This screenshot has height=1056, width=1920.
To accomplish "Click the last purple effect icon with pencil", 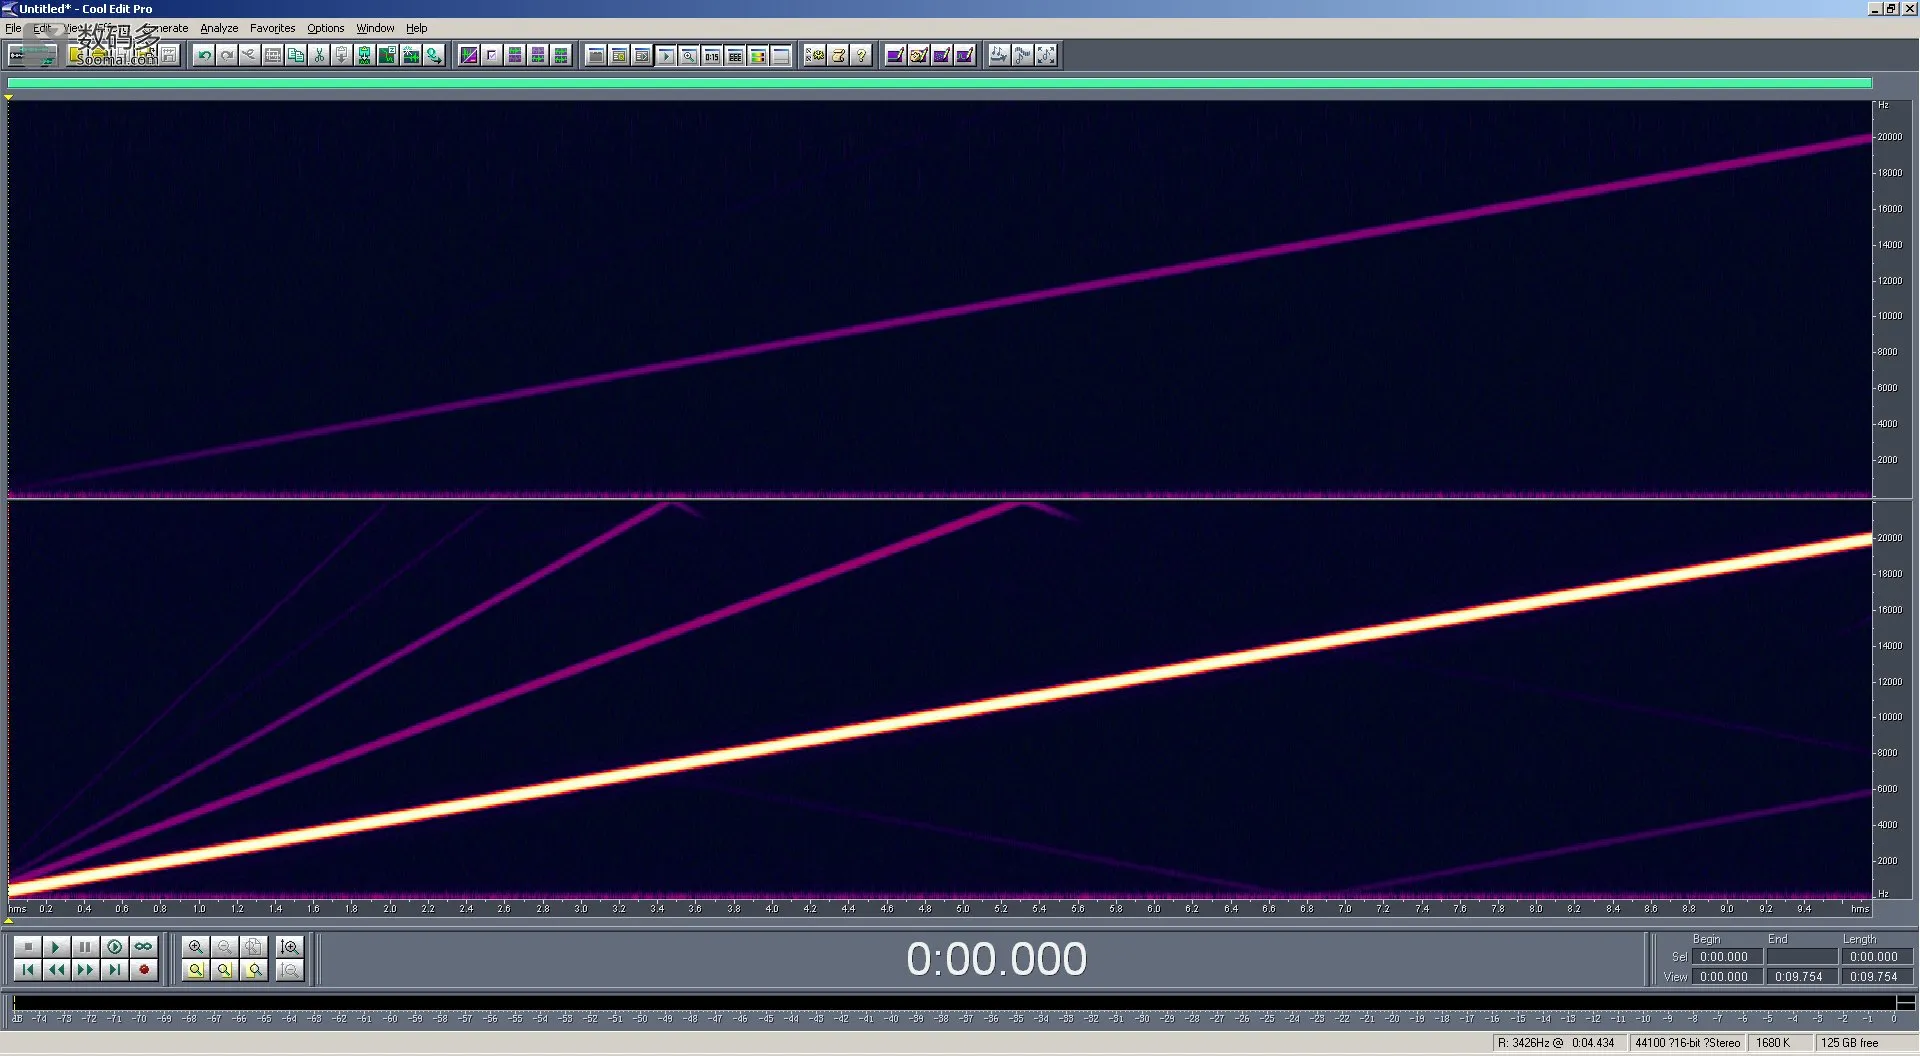I will click(x=964, y=55).
